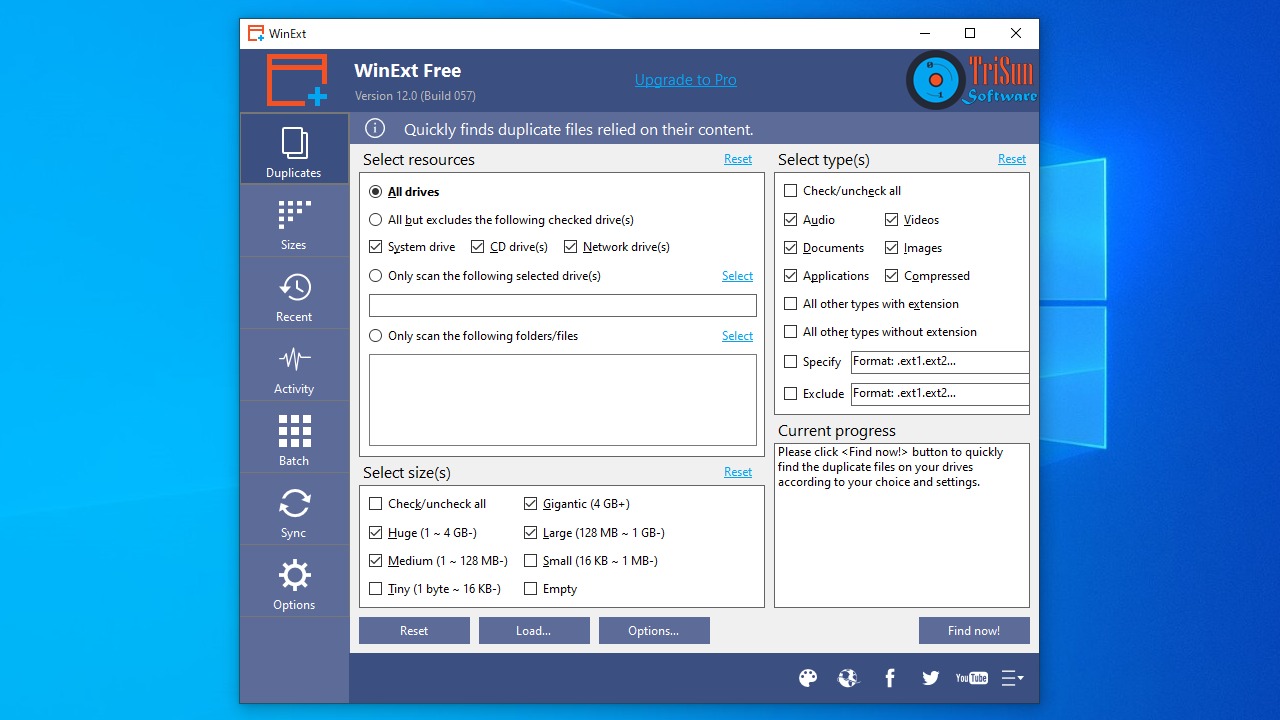Screen dimensions: 1280x720
Task: Open the Recent sidebar section
Action: 294,293
